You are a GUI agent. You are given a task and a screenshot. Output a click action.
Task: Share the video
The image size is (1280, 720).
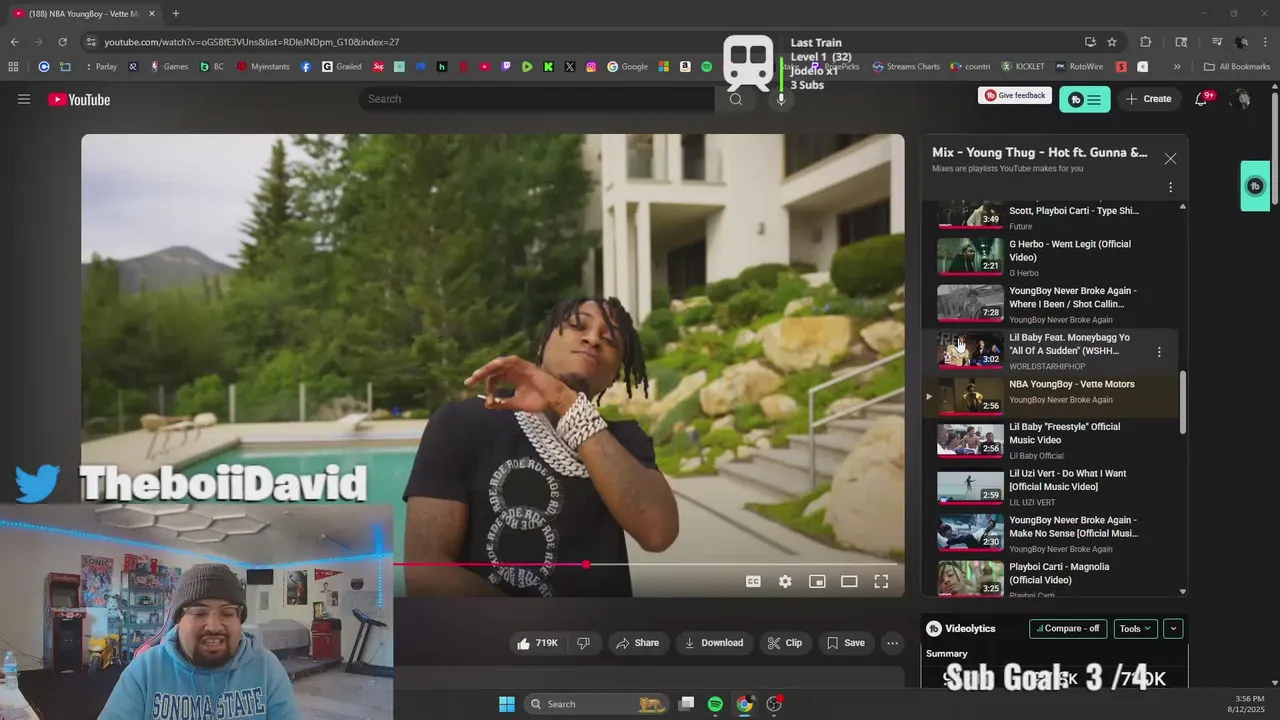tap(637, 643)
